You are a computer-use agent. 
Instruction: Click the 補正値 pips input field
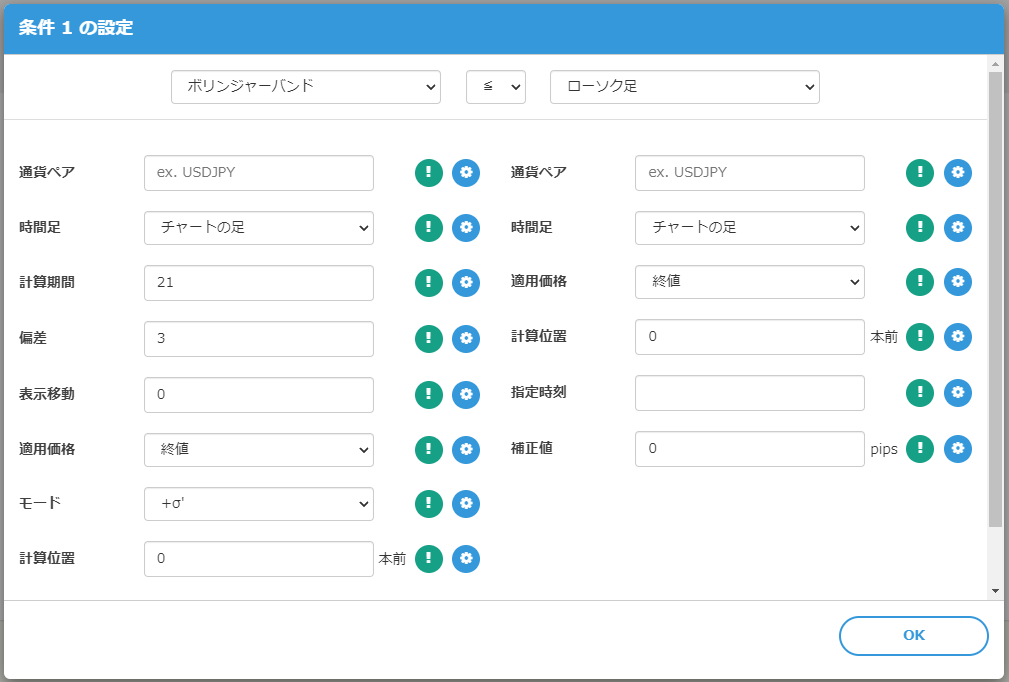coord(749,449)
